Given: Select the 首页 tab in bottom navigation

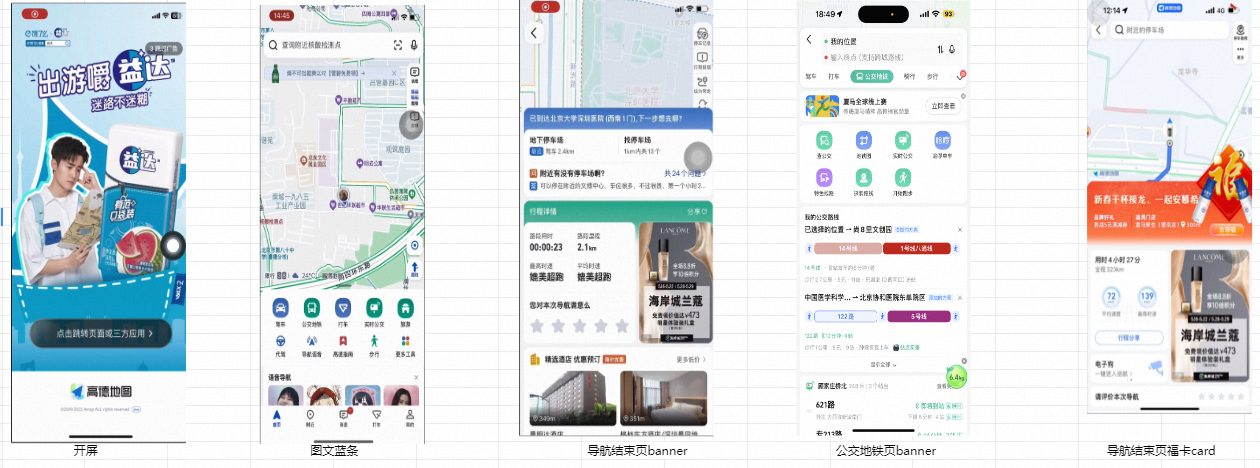Looking at the screenshot, I should tap(277, 418).
